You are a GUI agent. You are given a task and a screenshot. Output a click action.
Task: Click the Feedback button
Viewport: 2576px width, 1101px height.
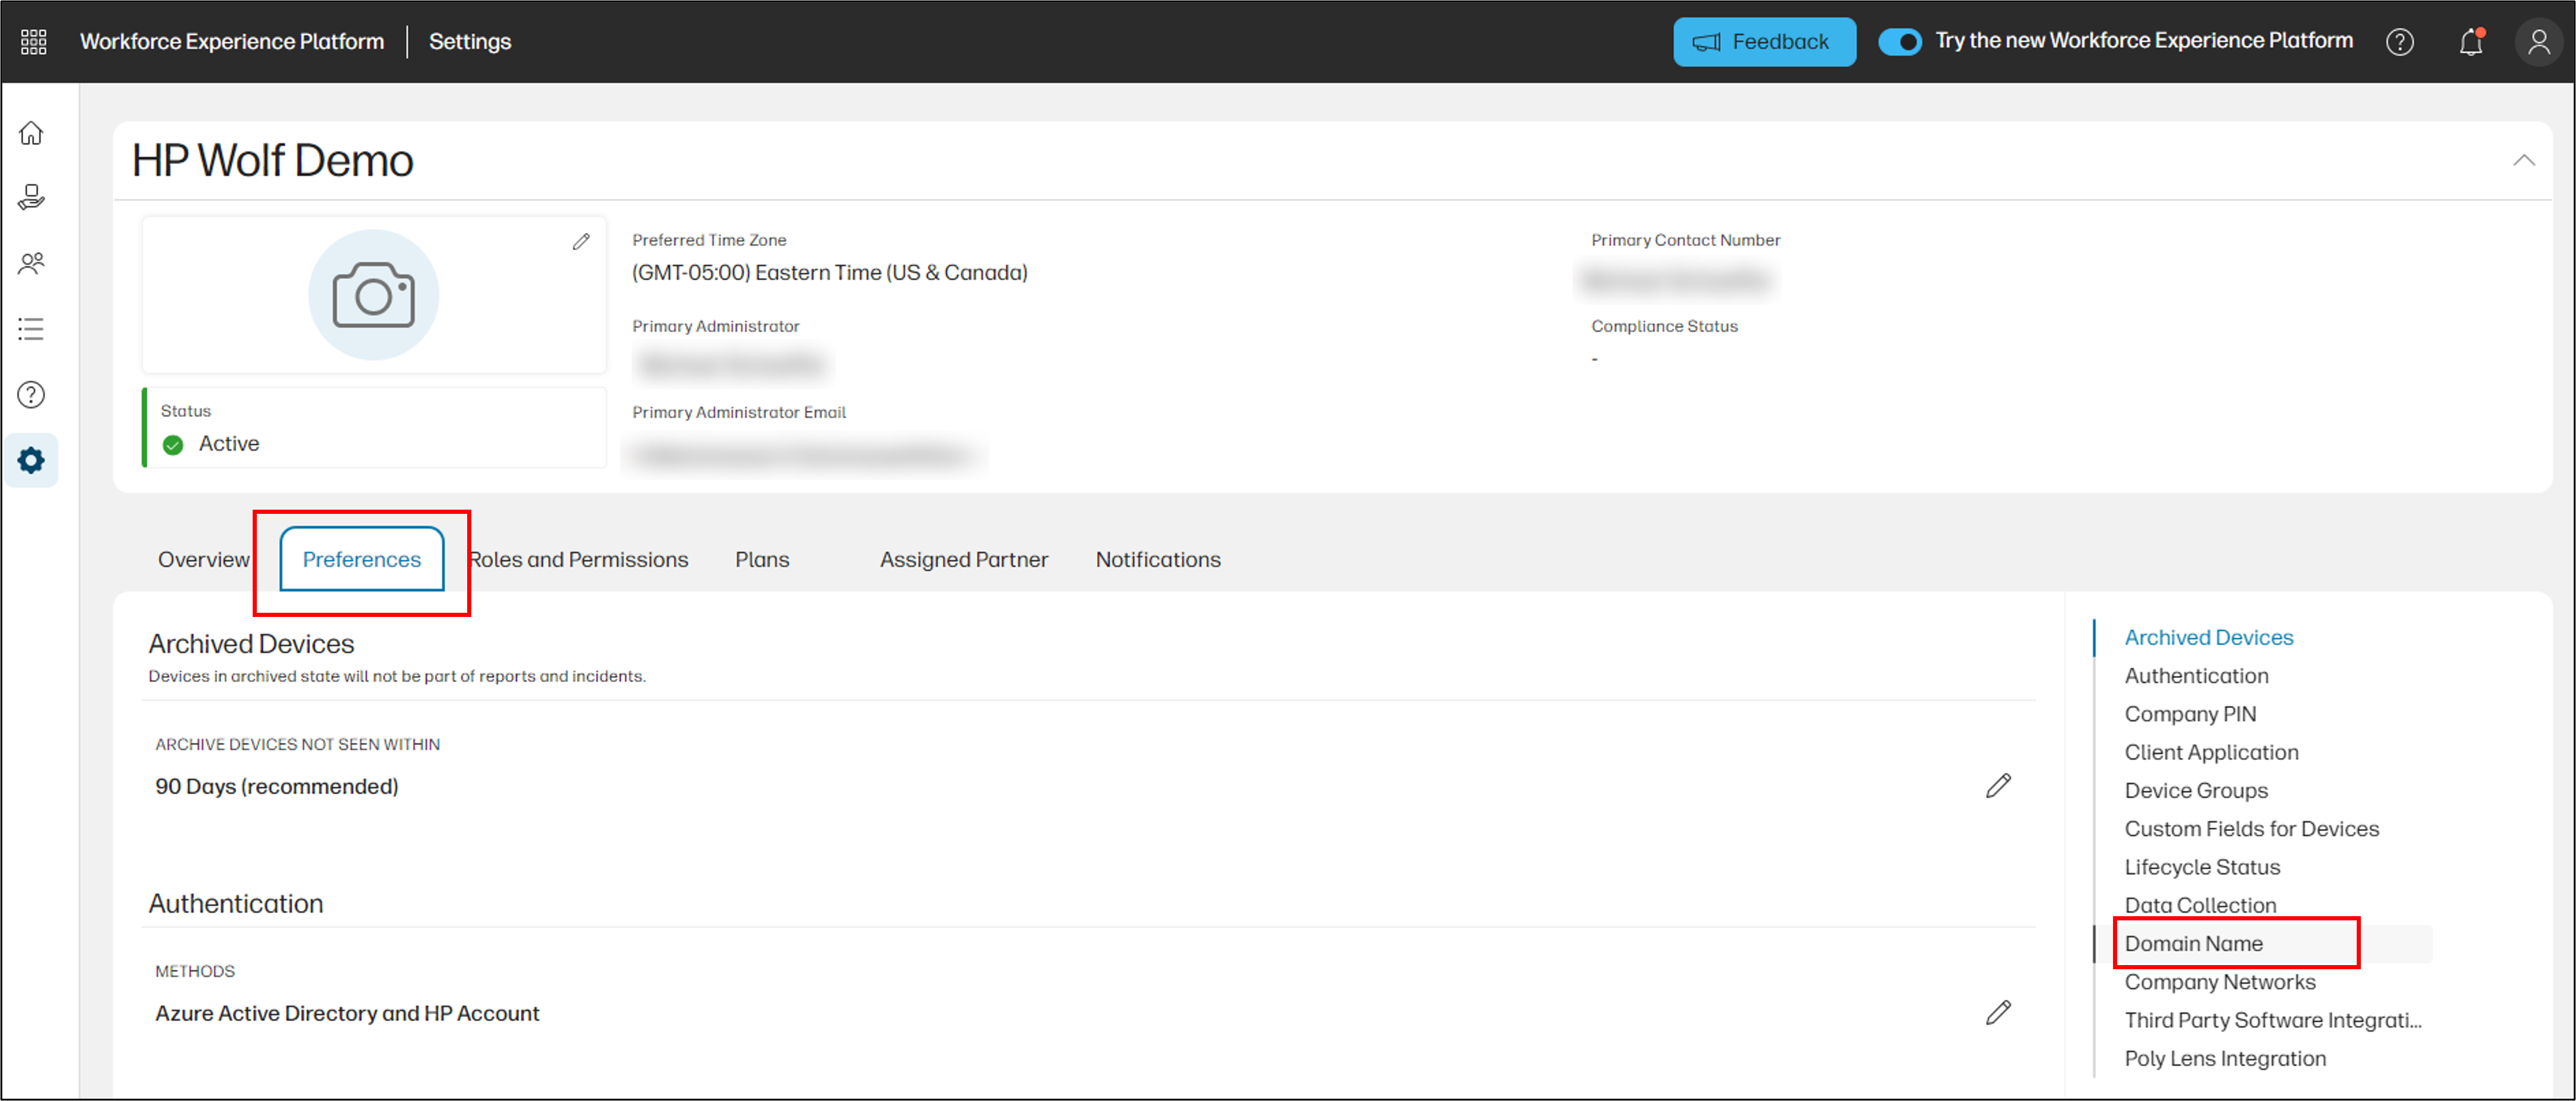[1765, 42]
